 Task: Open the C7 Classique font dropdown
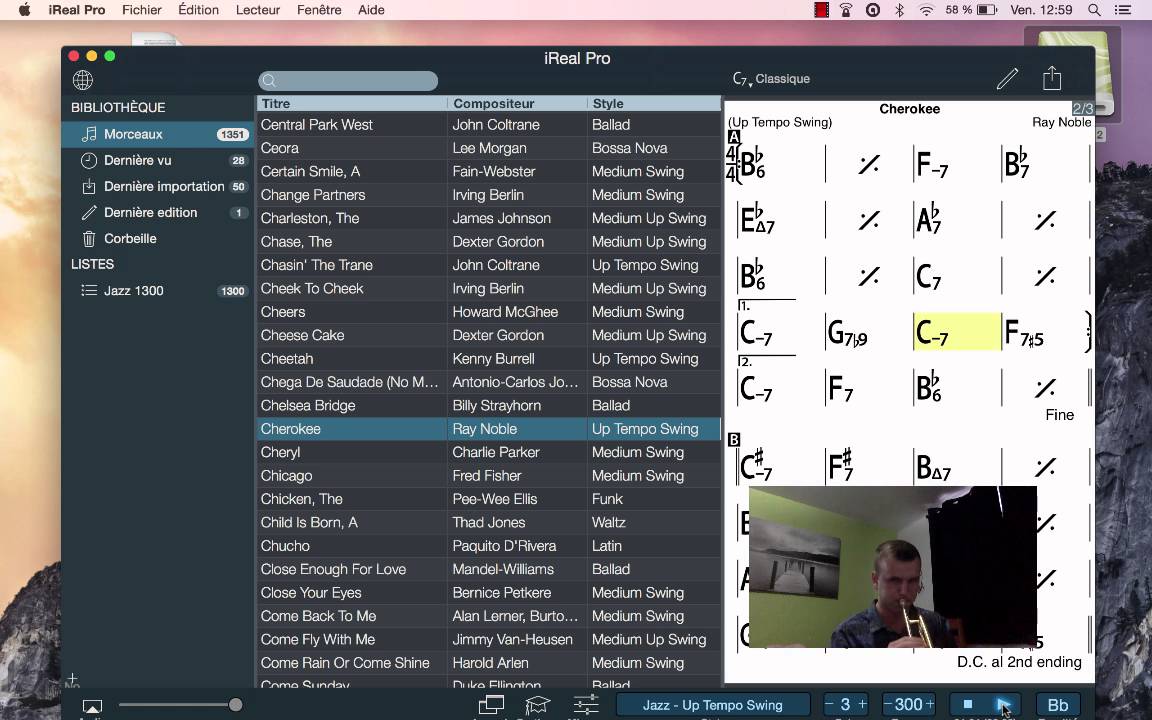(771, 79)
